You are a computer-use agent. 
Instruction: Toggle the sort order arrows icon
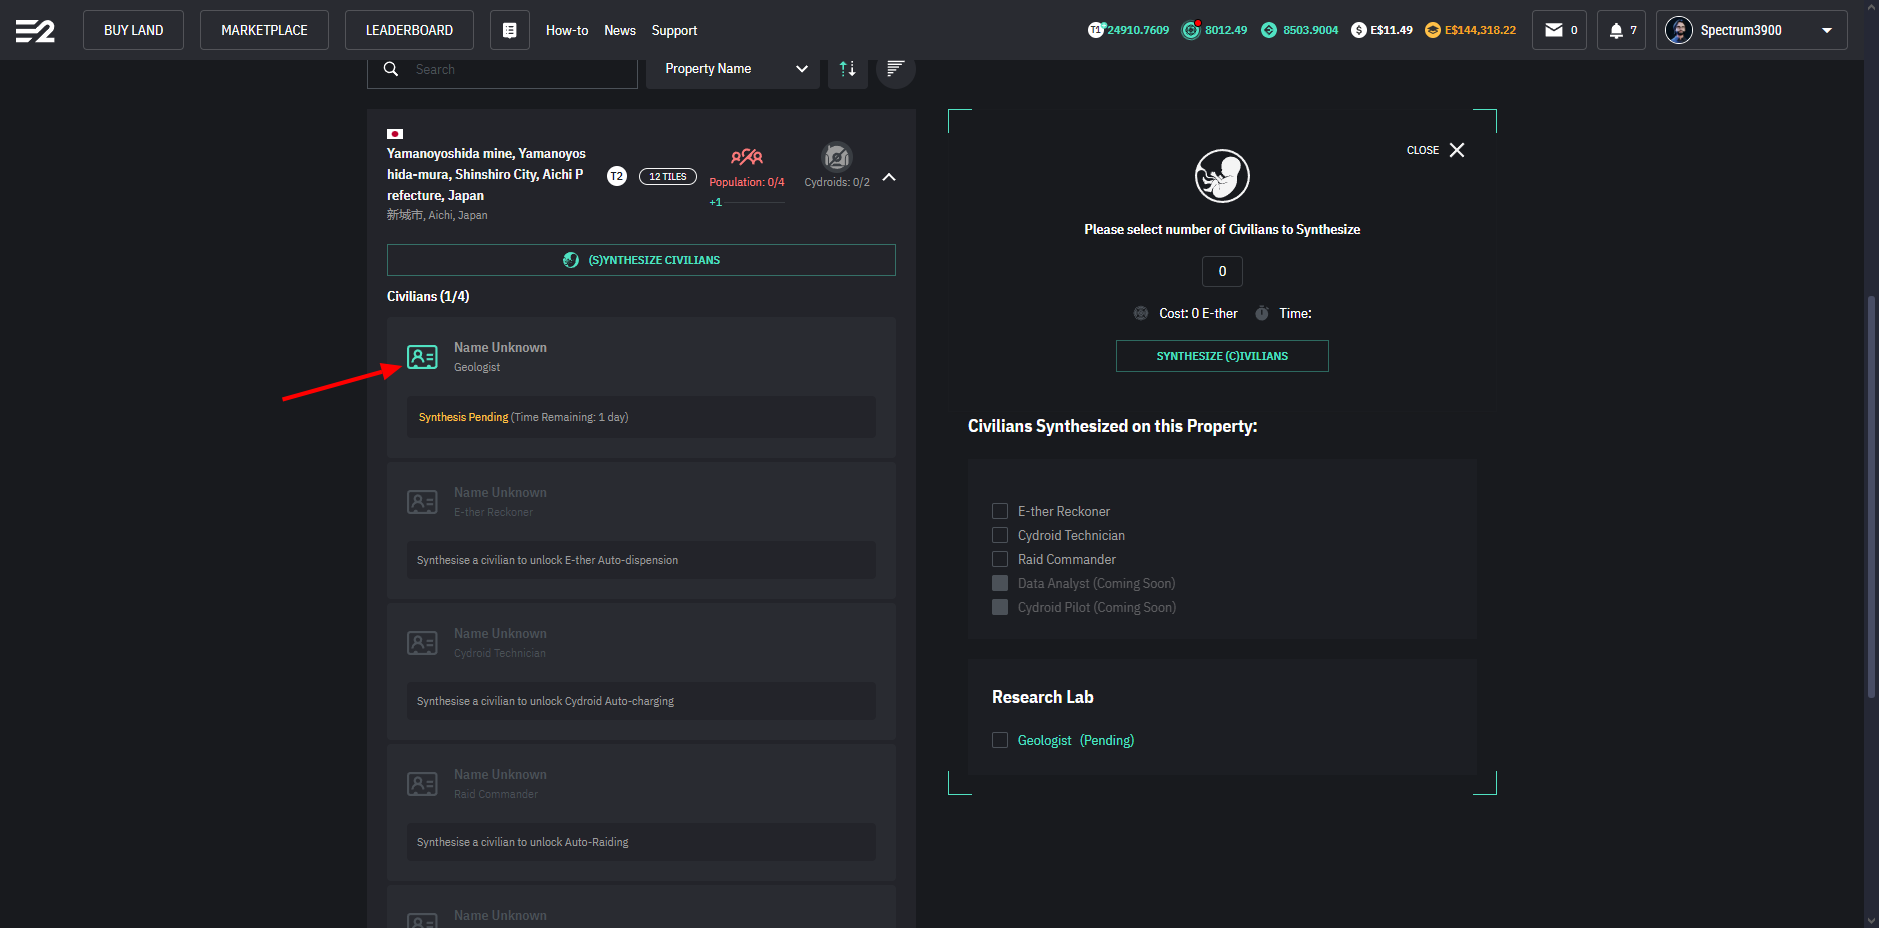(x=847, y=69)
